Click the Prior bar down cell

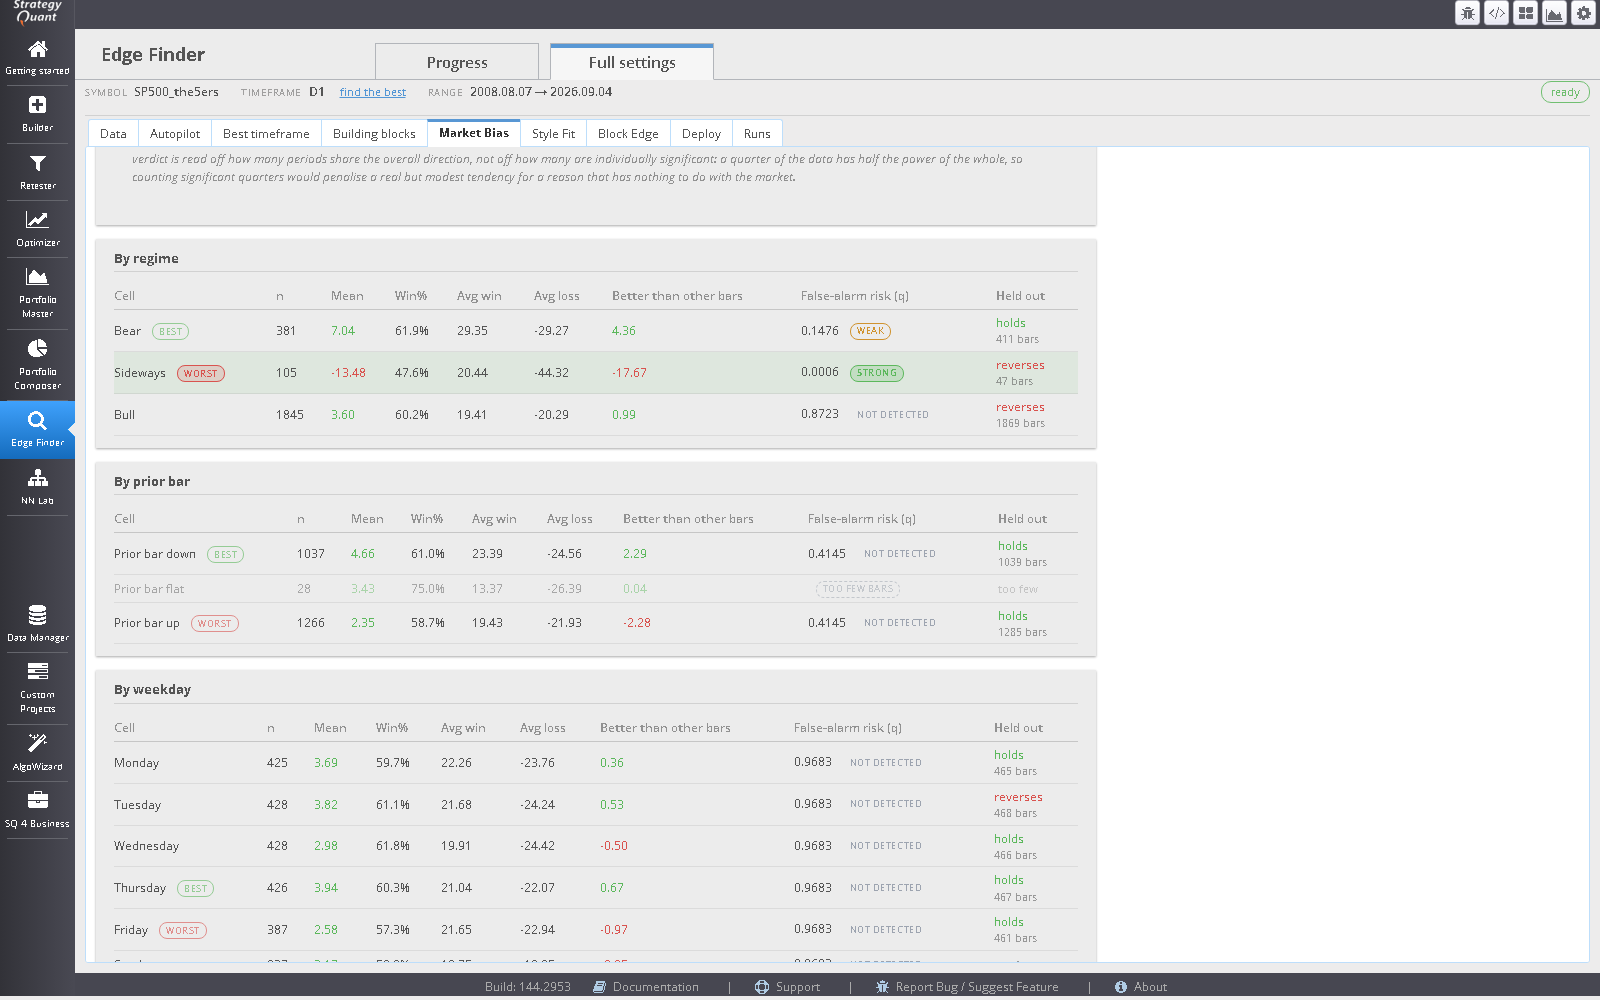coord(155,554)
